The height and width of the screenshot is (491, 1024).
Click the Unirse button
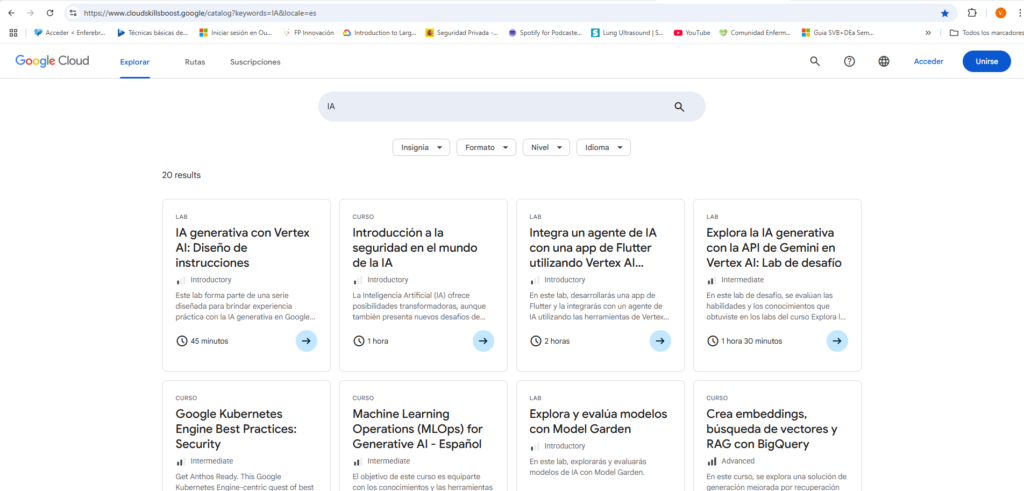986,61
